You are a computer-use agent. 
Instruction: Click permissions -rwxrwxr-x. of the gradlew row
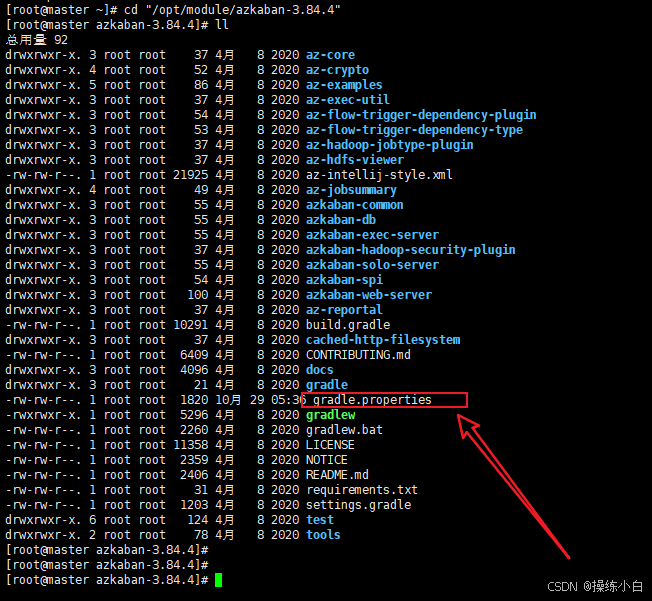click(43, 415)
